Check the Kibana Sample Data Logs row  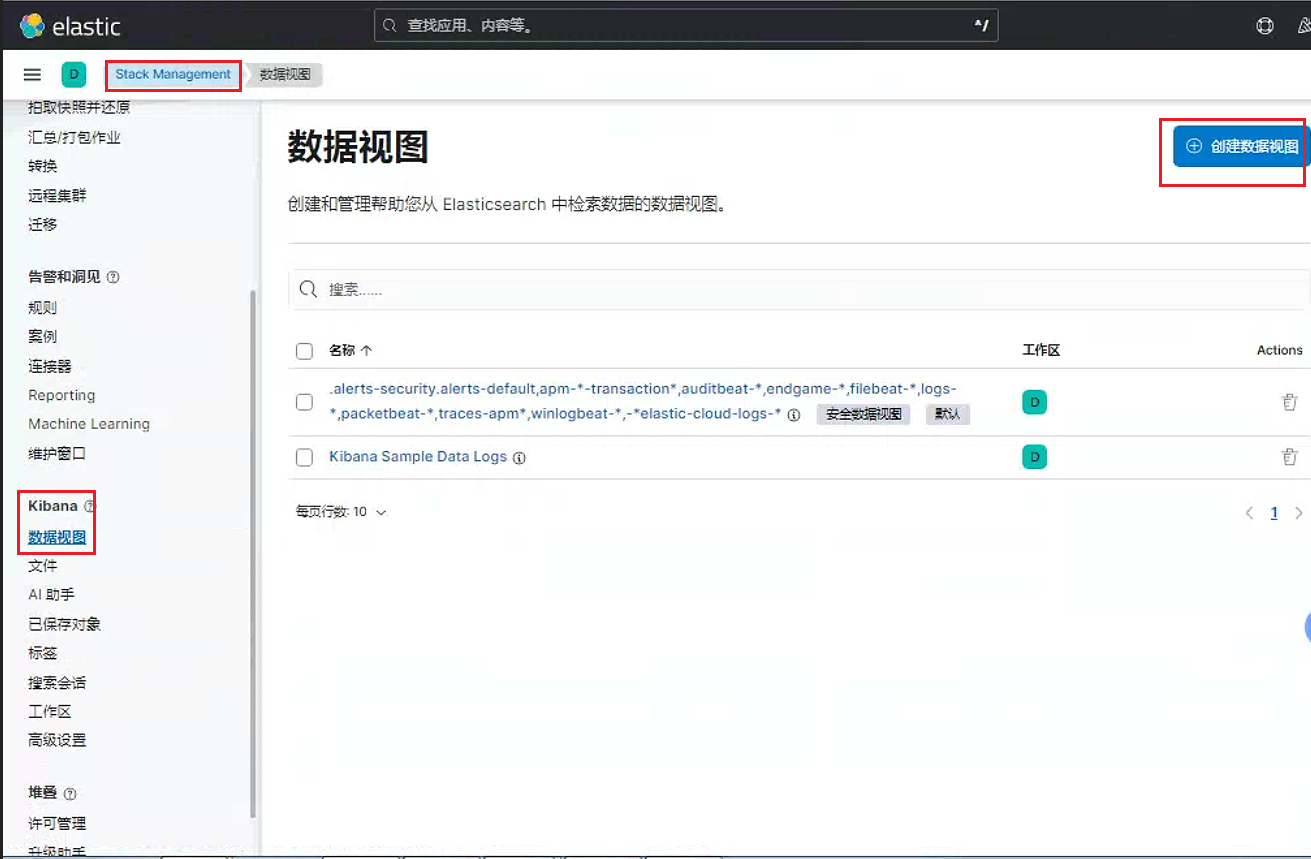tap(305, 457)
